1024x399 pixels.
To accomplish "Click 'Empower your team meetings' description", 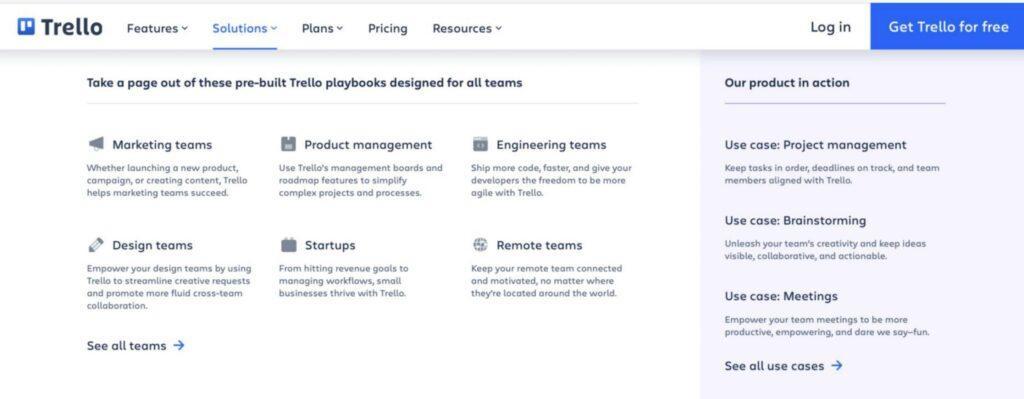I will [x=827, y=326].
